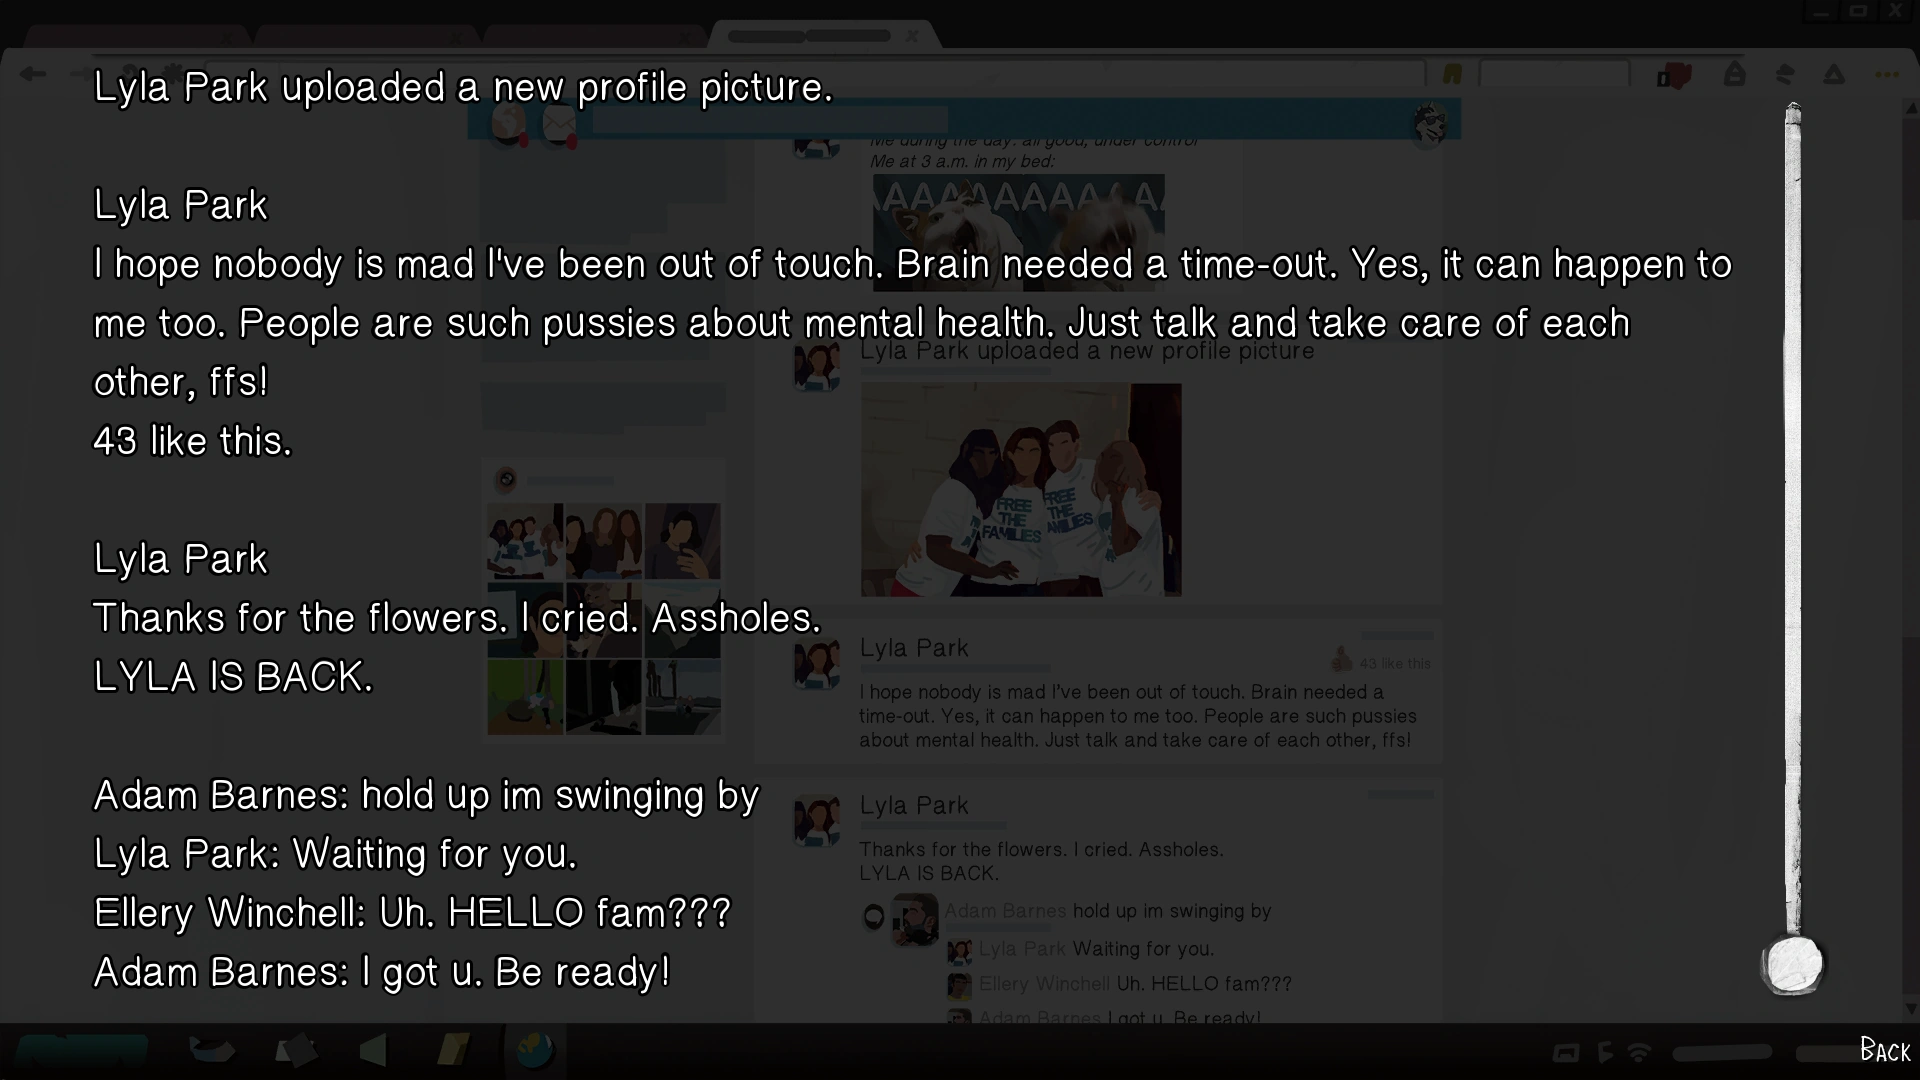Click the yellow bookmark icon in toolbar
This screenshot has width=1920, height=1080.
point(1452,74)
